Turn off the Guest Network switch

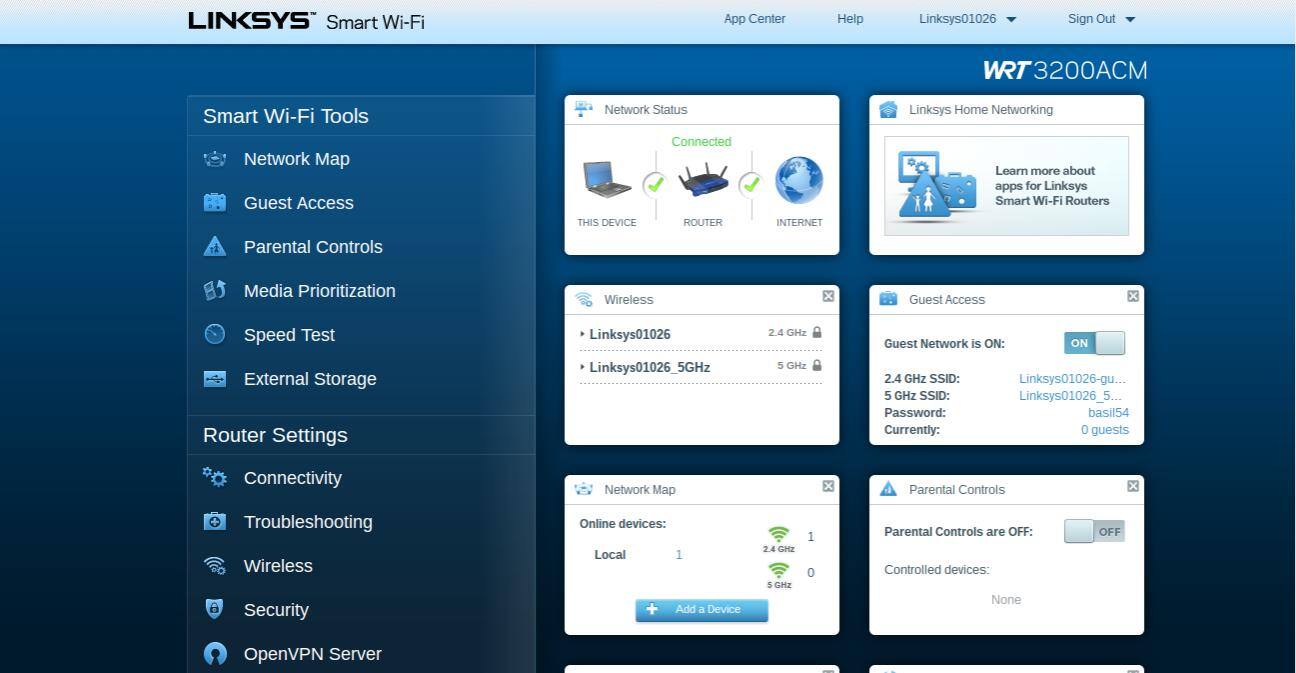pos(1094,343)
